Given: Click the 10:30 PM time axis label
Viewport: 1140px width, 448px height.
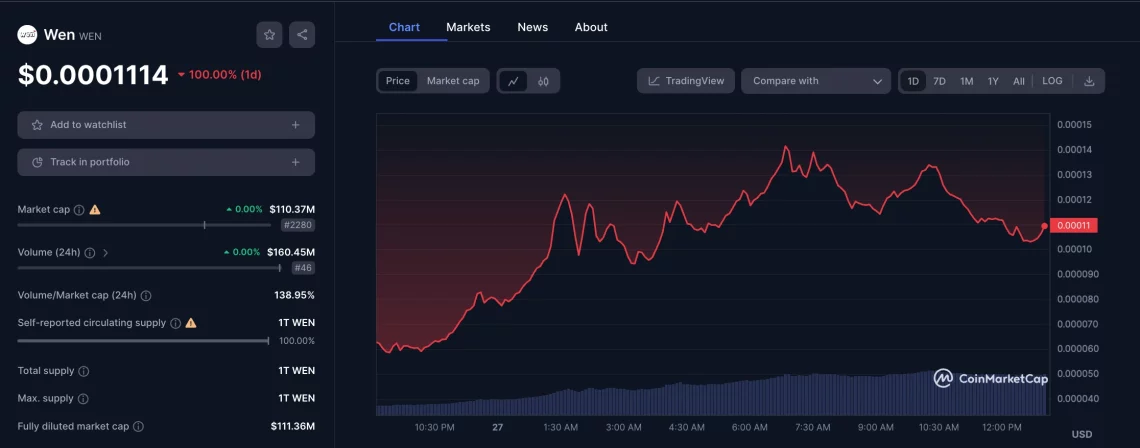Looking at the screenshot, I should [435, 427].
